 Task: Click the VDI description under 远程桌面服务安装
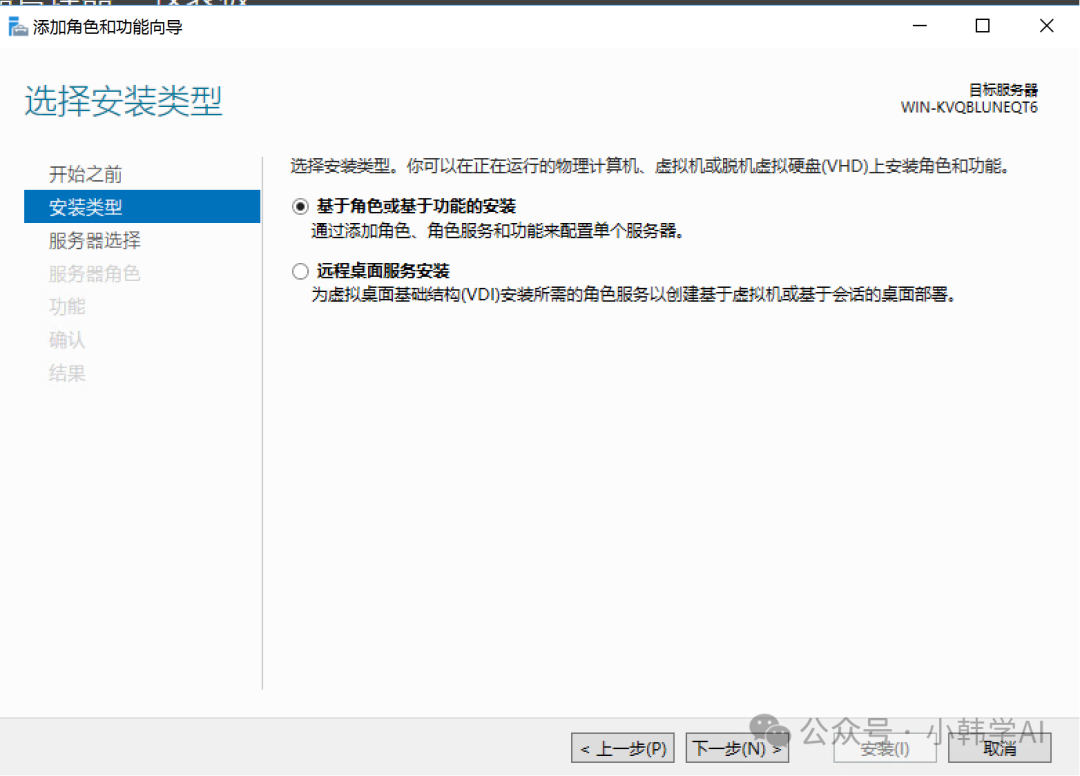633,296
